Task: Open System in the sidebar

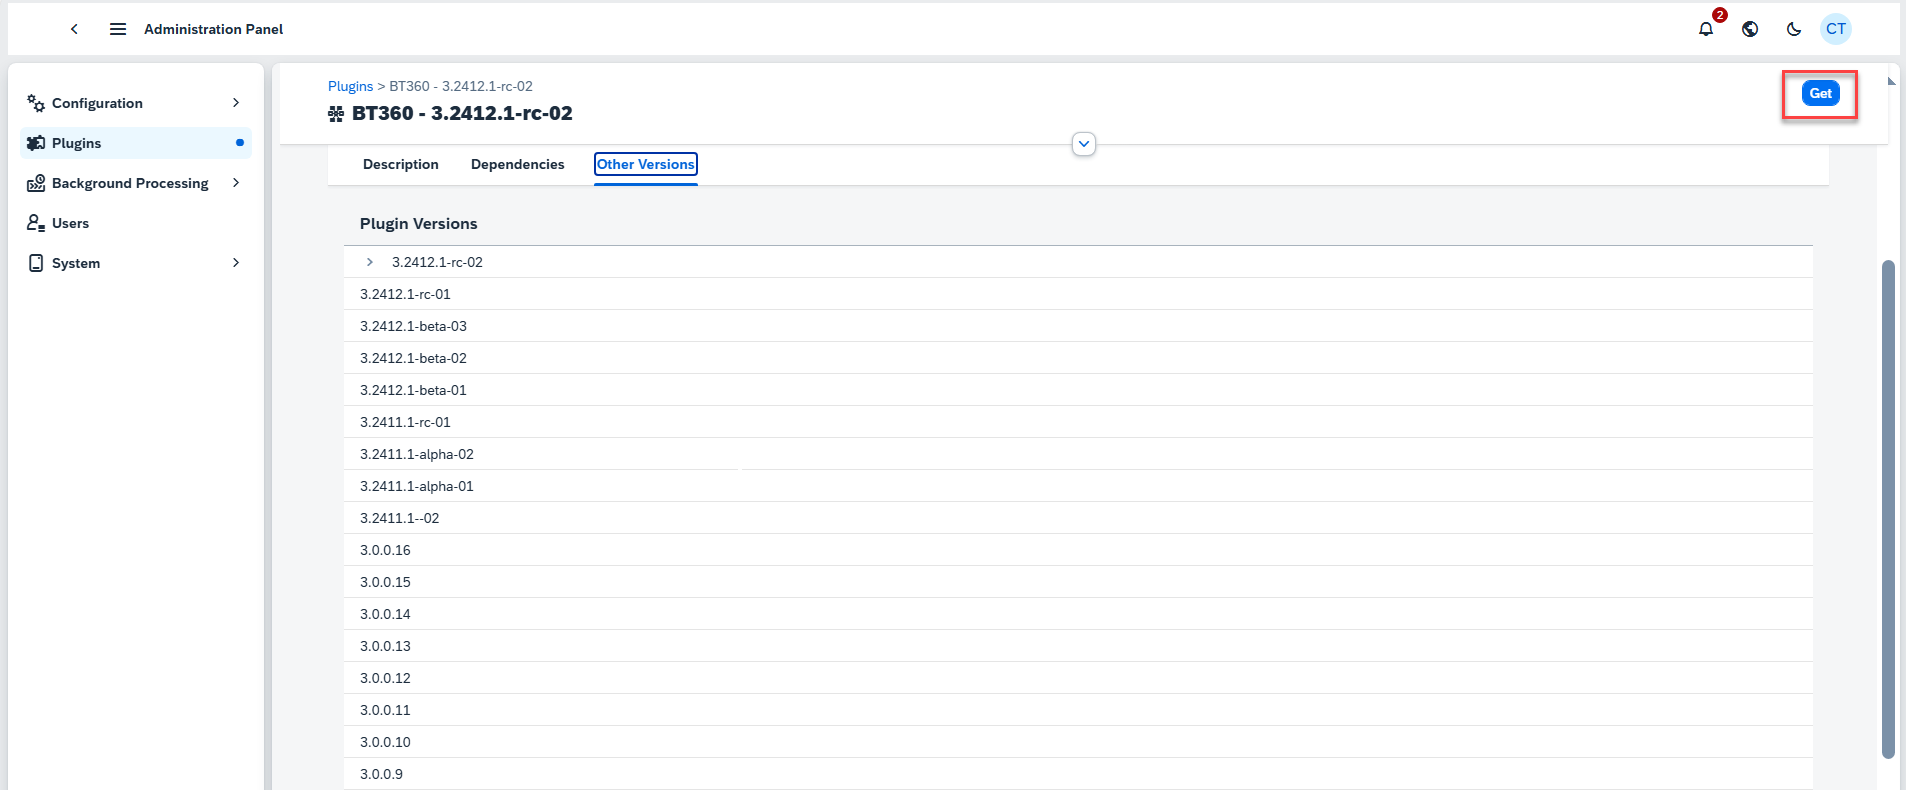Action: 136,263
